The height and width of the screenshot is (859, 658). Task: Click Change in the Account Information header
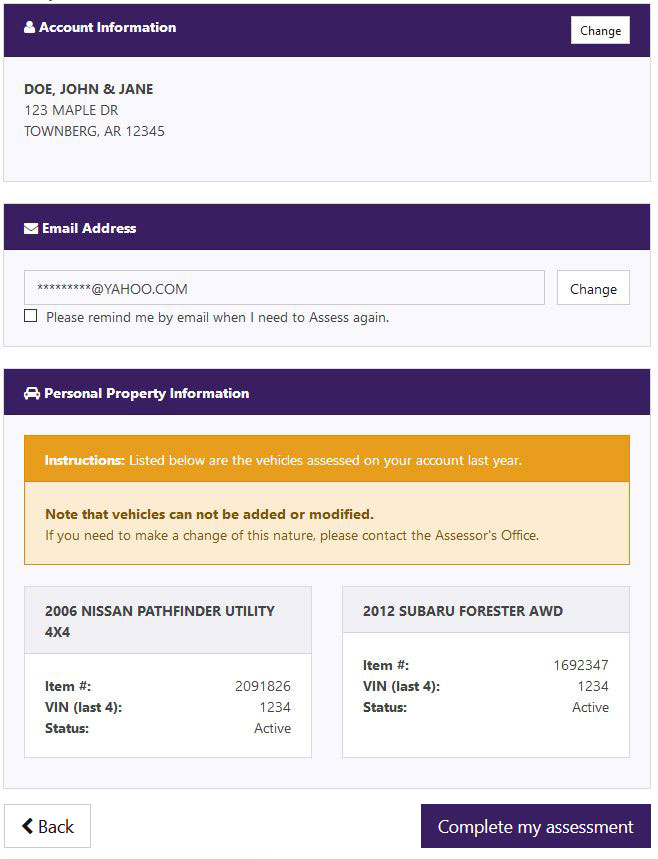pos(600,30)
